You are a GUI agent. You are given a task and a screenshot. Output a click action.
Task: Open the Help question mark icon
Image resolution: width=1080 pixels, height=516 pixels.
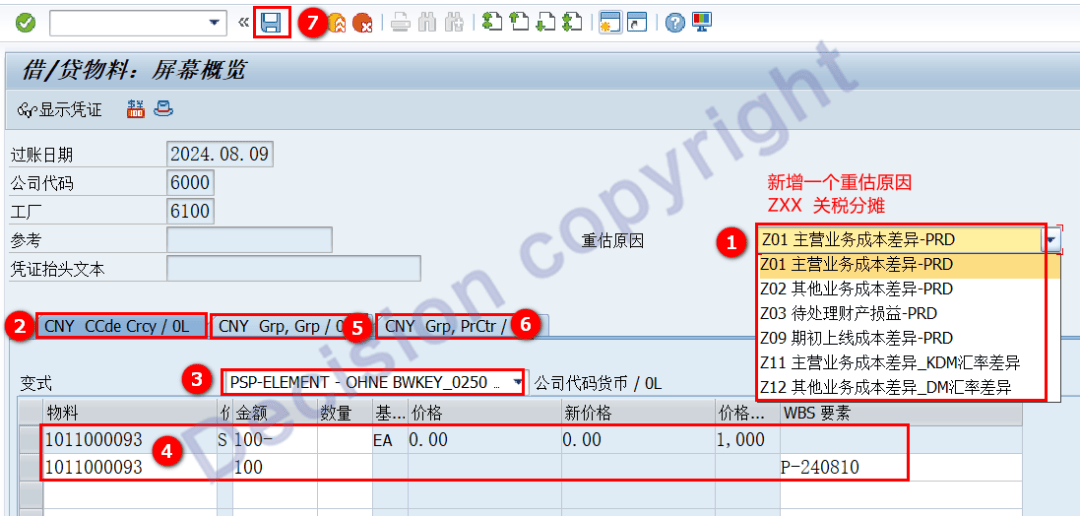675,23
